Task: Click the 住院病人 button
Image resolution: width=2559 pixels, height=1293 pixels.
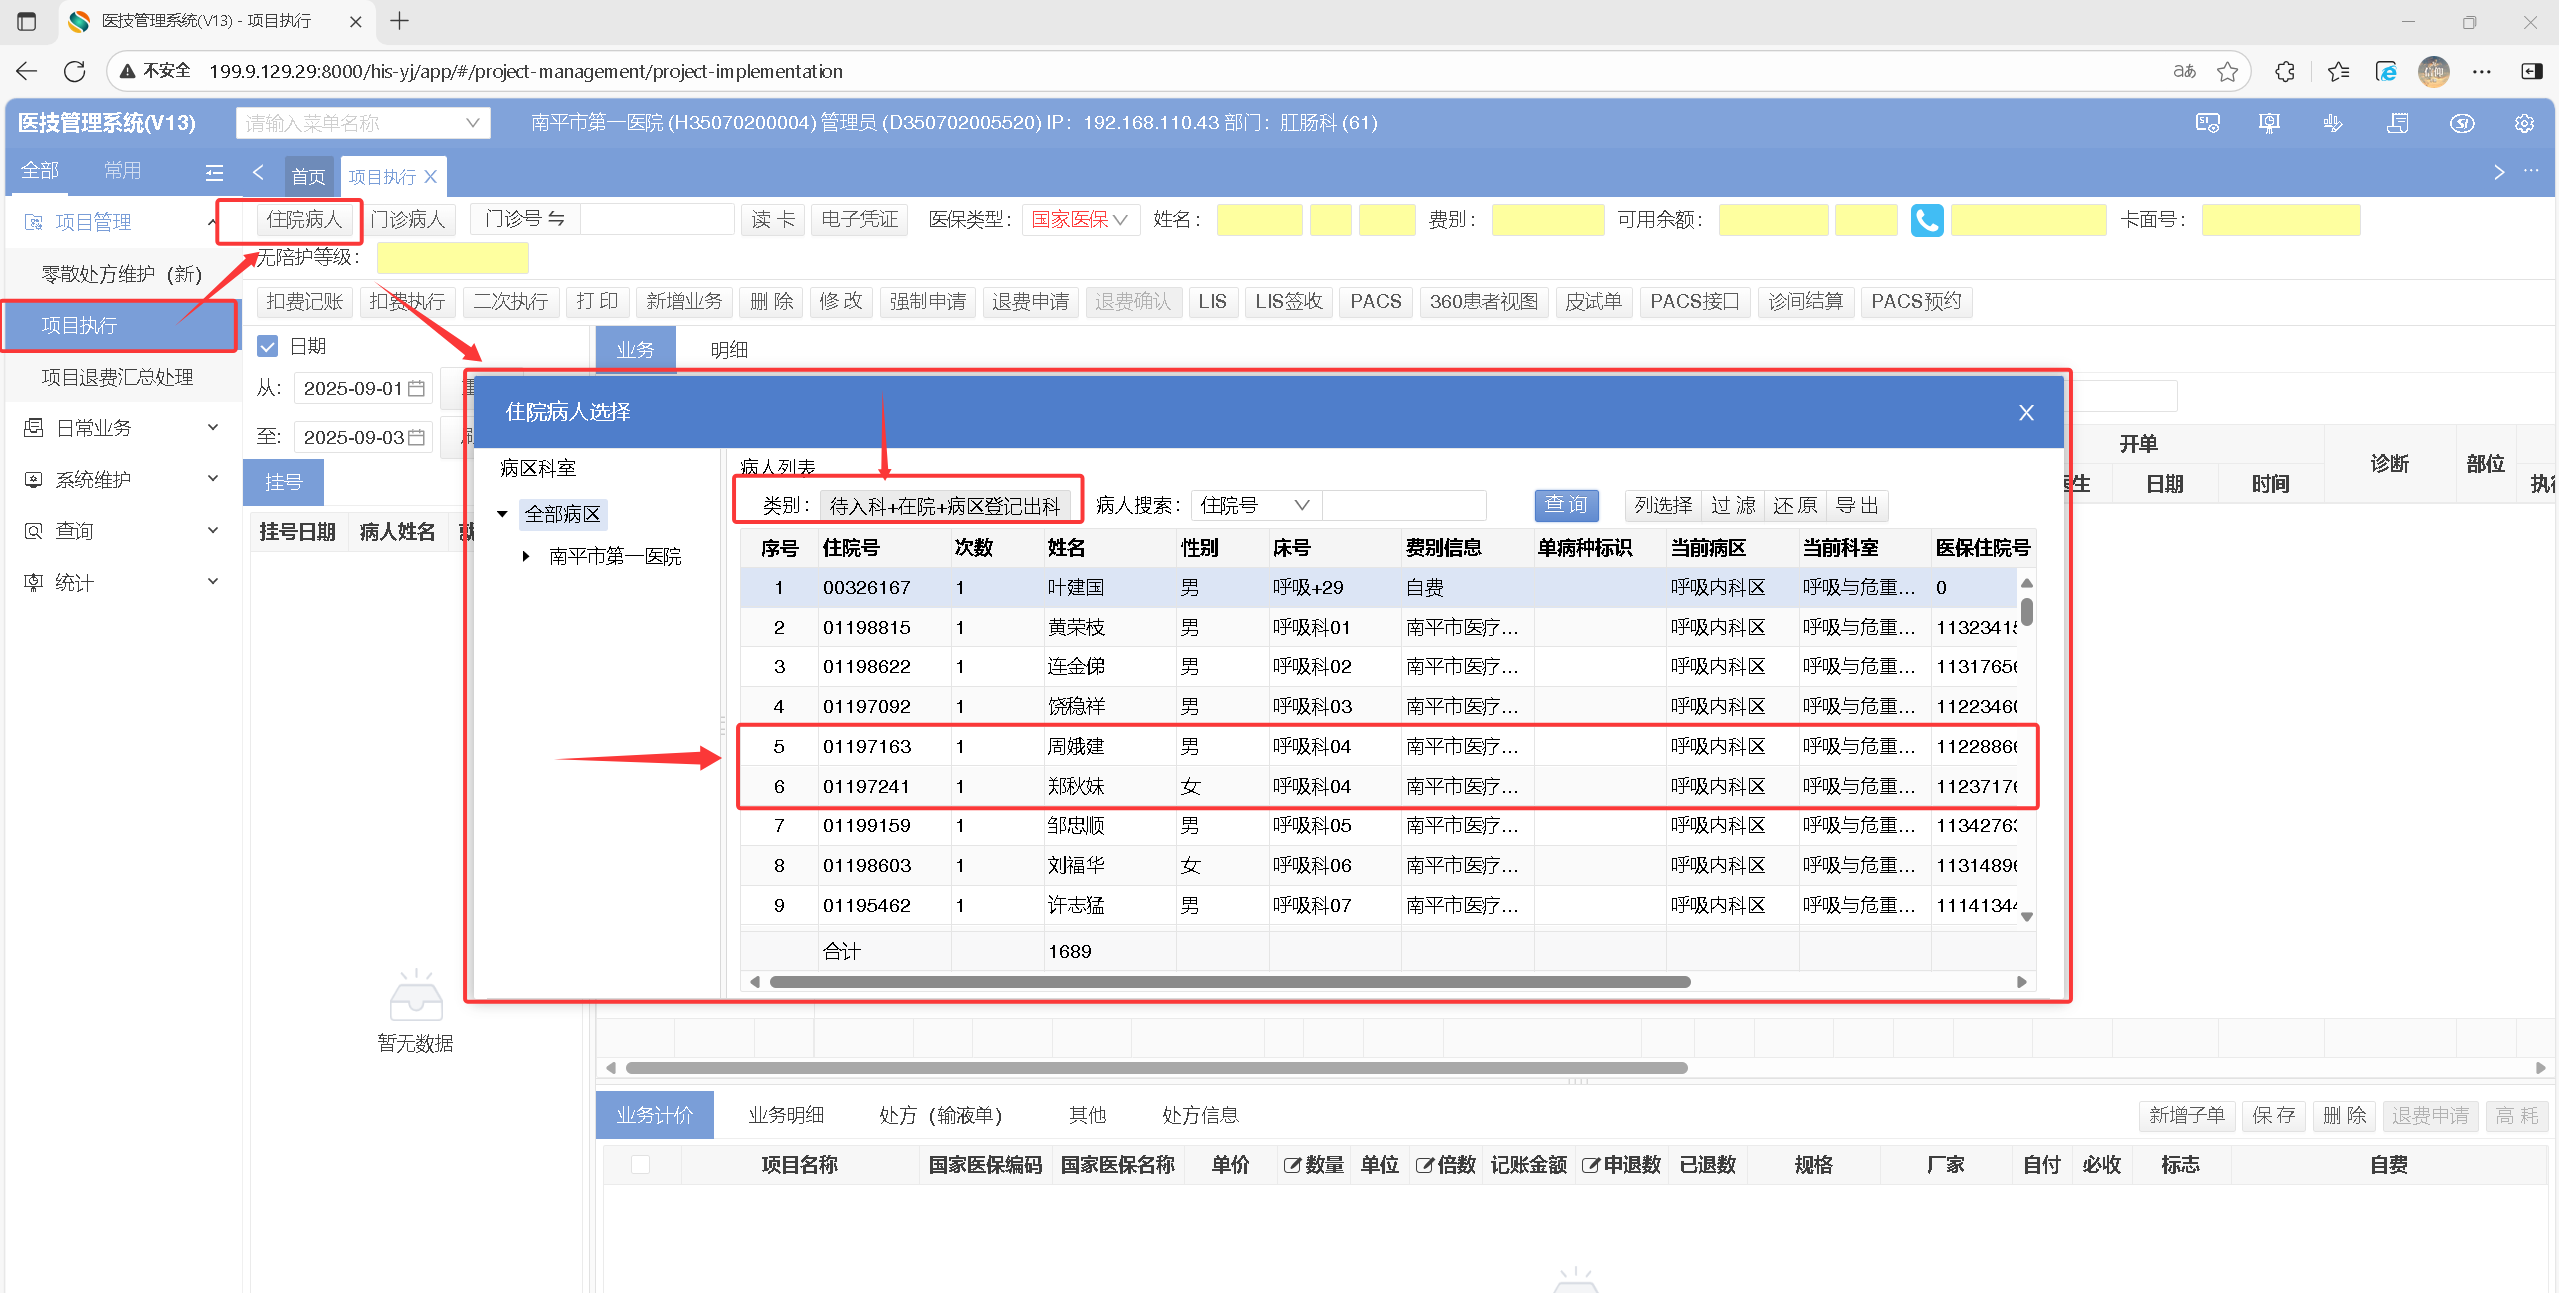Action: coord(304,219)
